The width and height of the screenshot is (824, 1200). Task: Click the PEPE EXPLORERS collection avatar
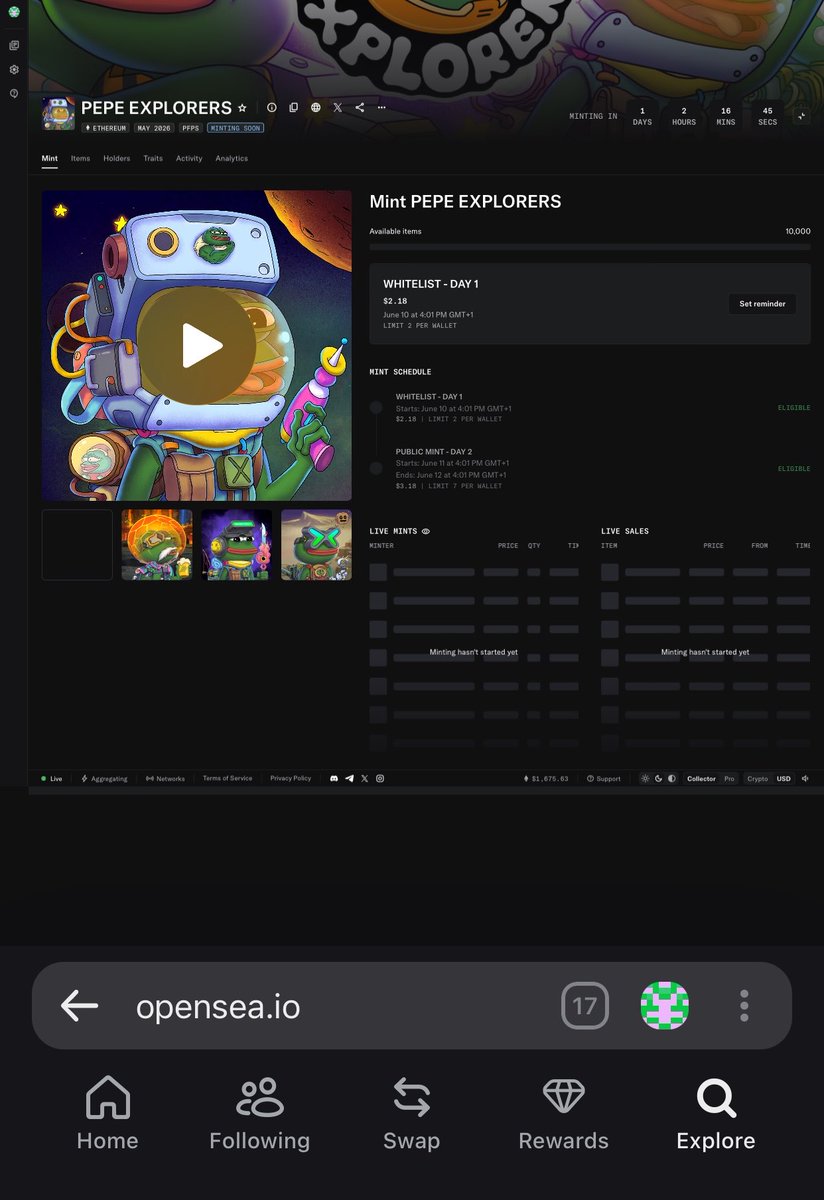click(x=58, y=114)
